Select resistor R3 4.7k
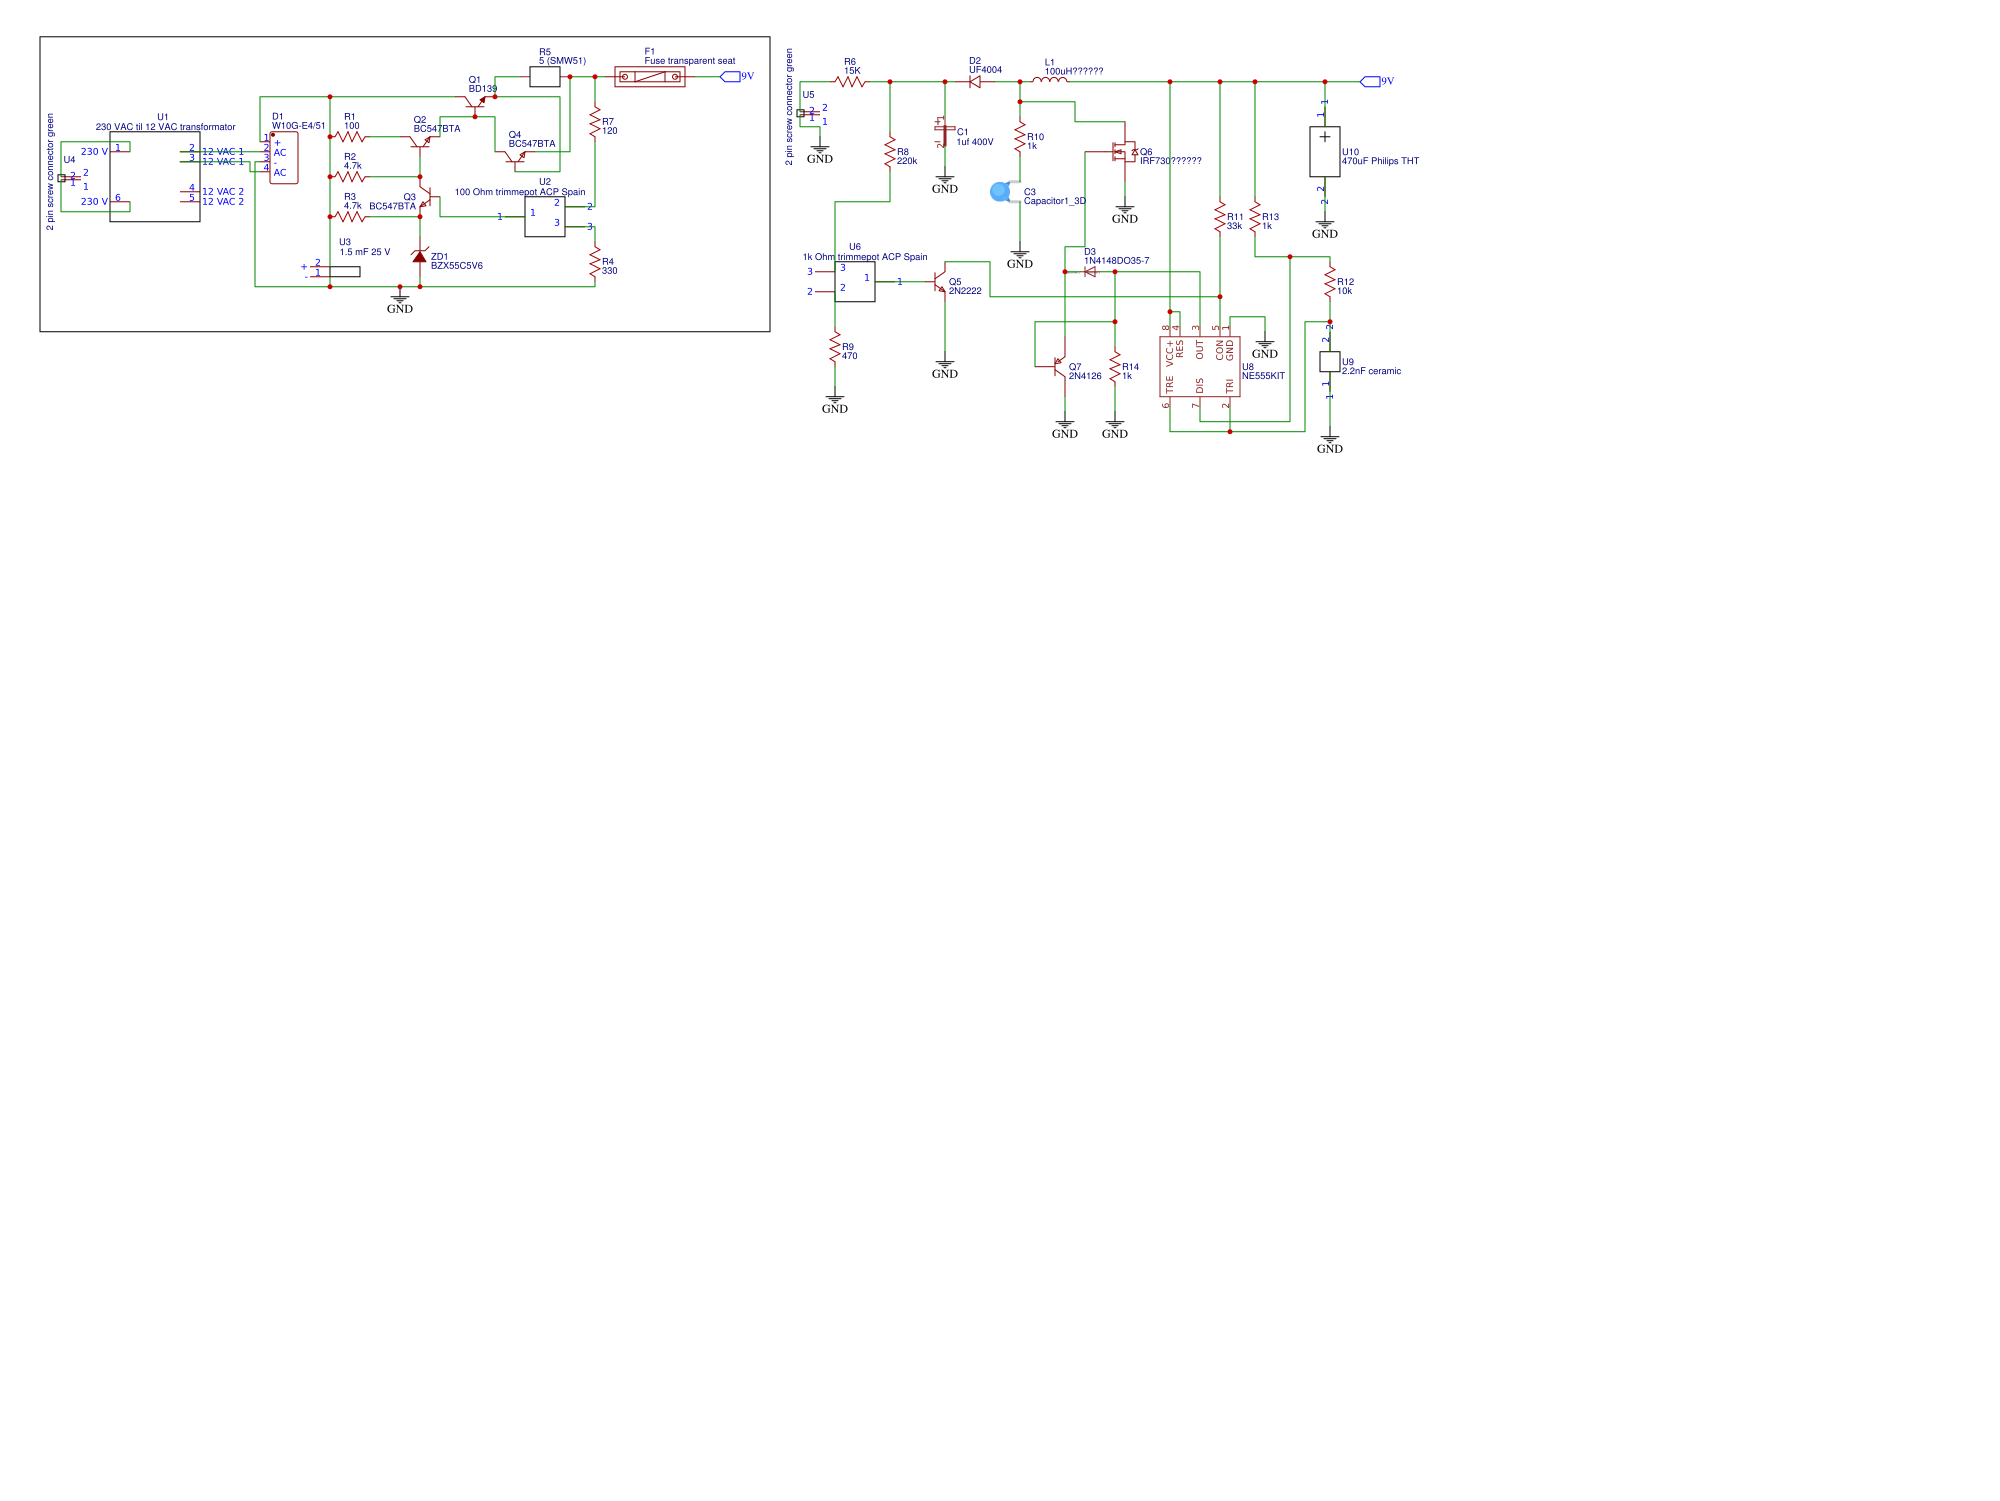2000x1501 pixels. (350, 216)
